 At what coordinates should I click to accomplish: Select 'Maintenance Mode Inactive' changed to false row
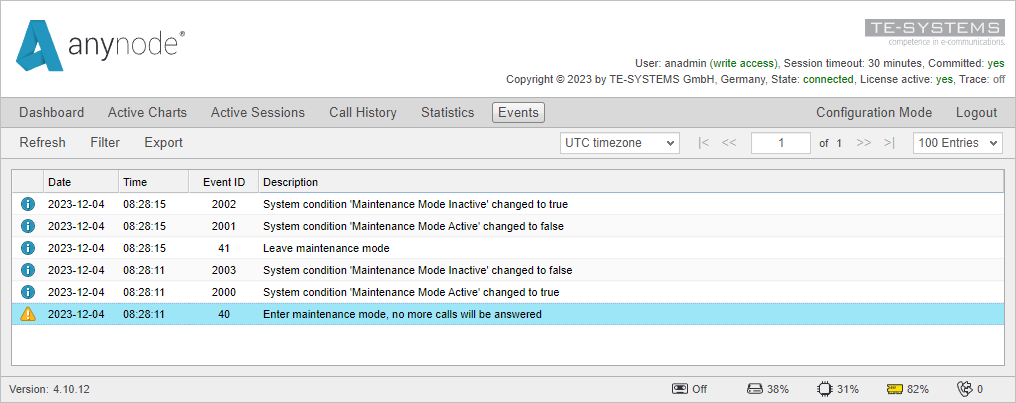point(508,270)
